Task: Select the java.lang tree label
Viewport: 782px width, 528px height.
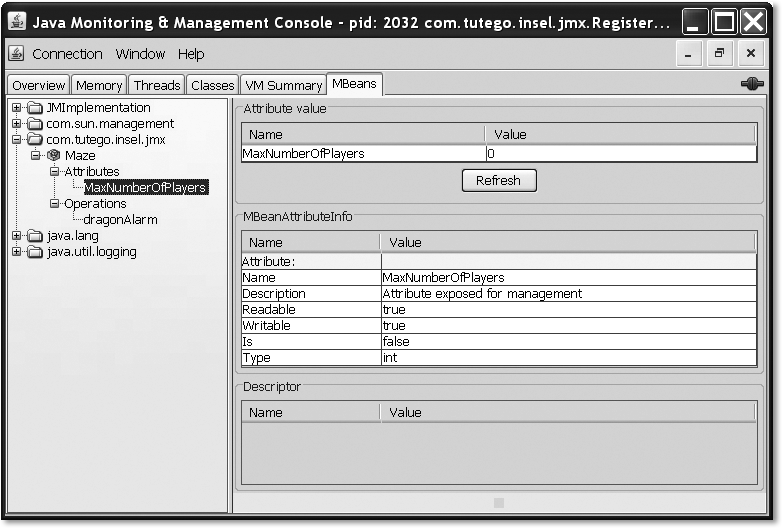Action: [73, 236]
